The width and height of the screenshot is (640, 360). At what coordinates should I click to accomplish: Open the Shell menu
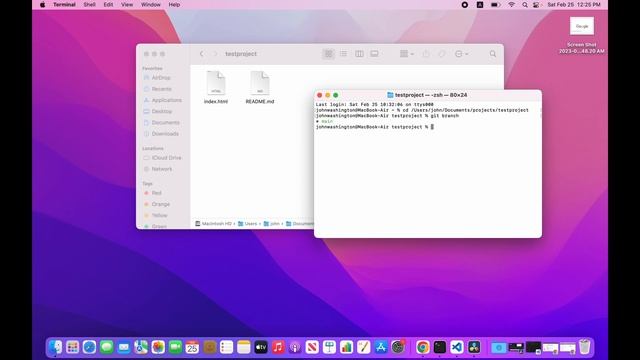[x=89, y=5]
